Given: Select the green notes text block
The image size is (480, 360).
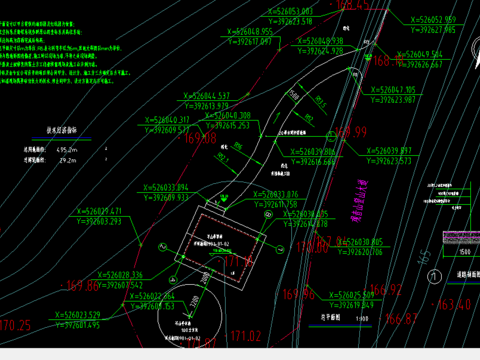Looking at the screenshot, I should pos(63,52).
